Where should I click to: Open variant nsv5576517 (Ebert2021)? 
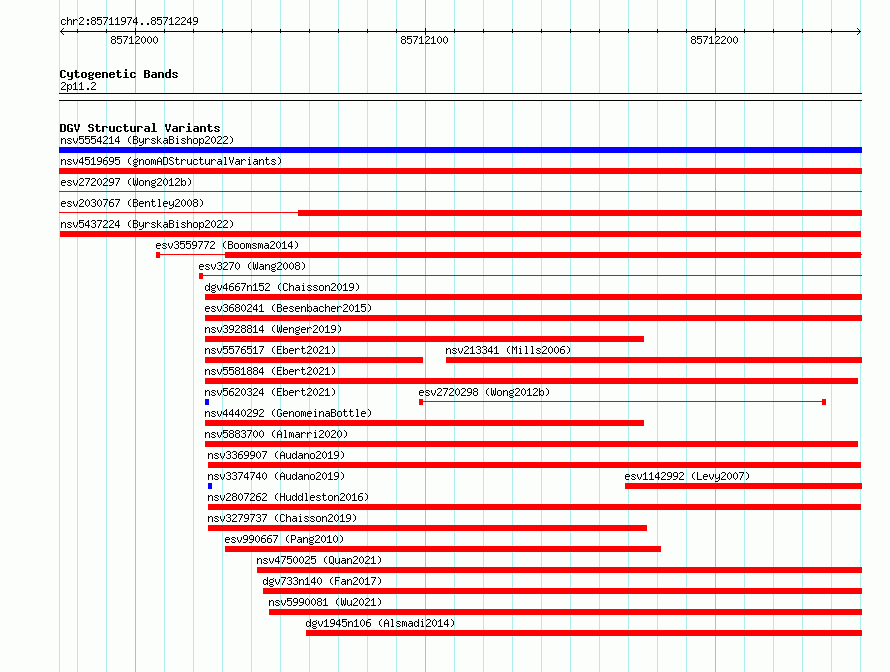[x=270, y=350]
